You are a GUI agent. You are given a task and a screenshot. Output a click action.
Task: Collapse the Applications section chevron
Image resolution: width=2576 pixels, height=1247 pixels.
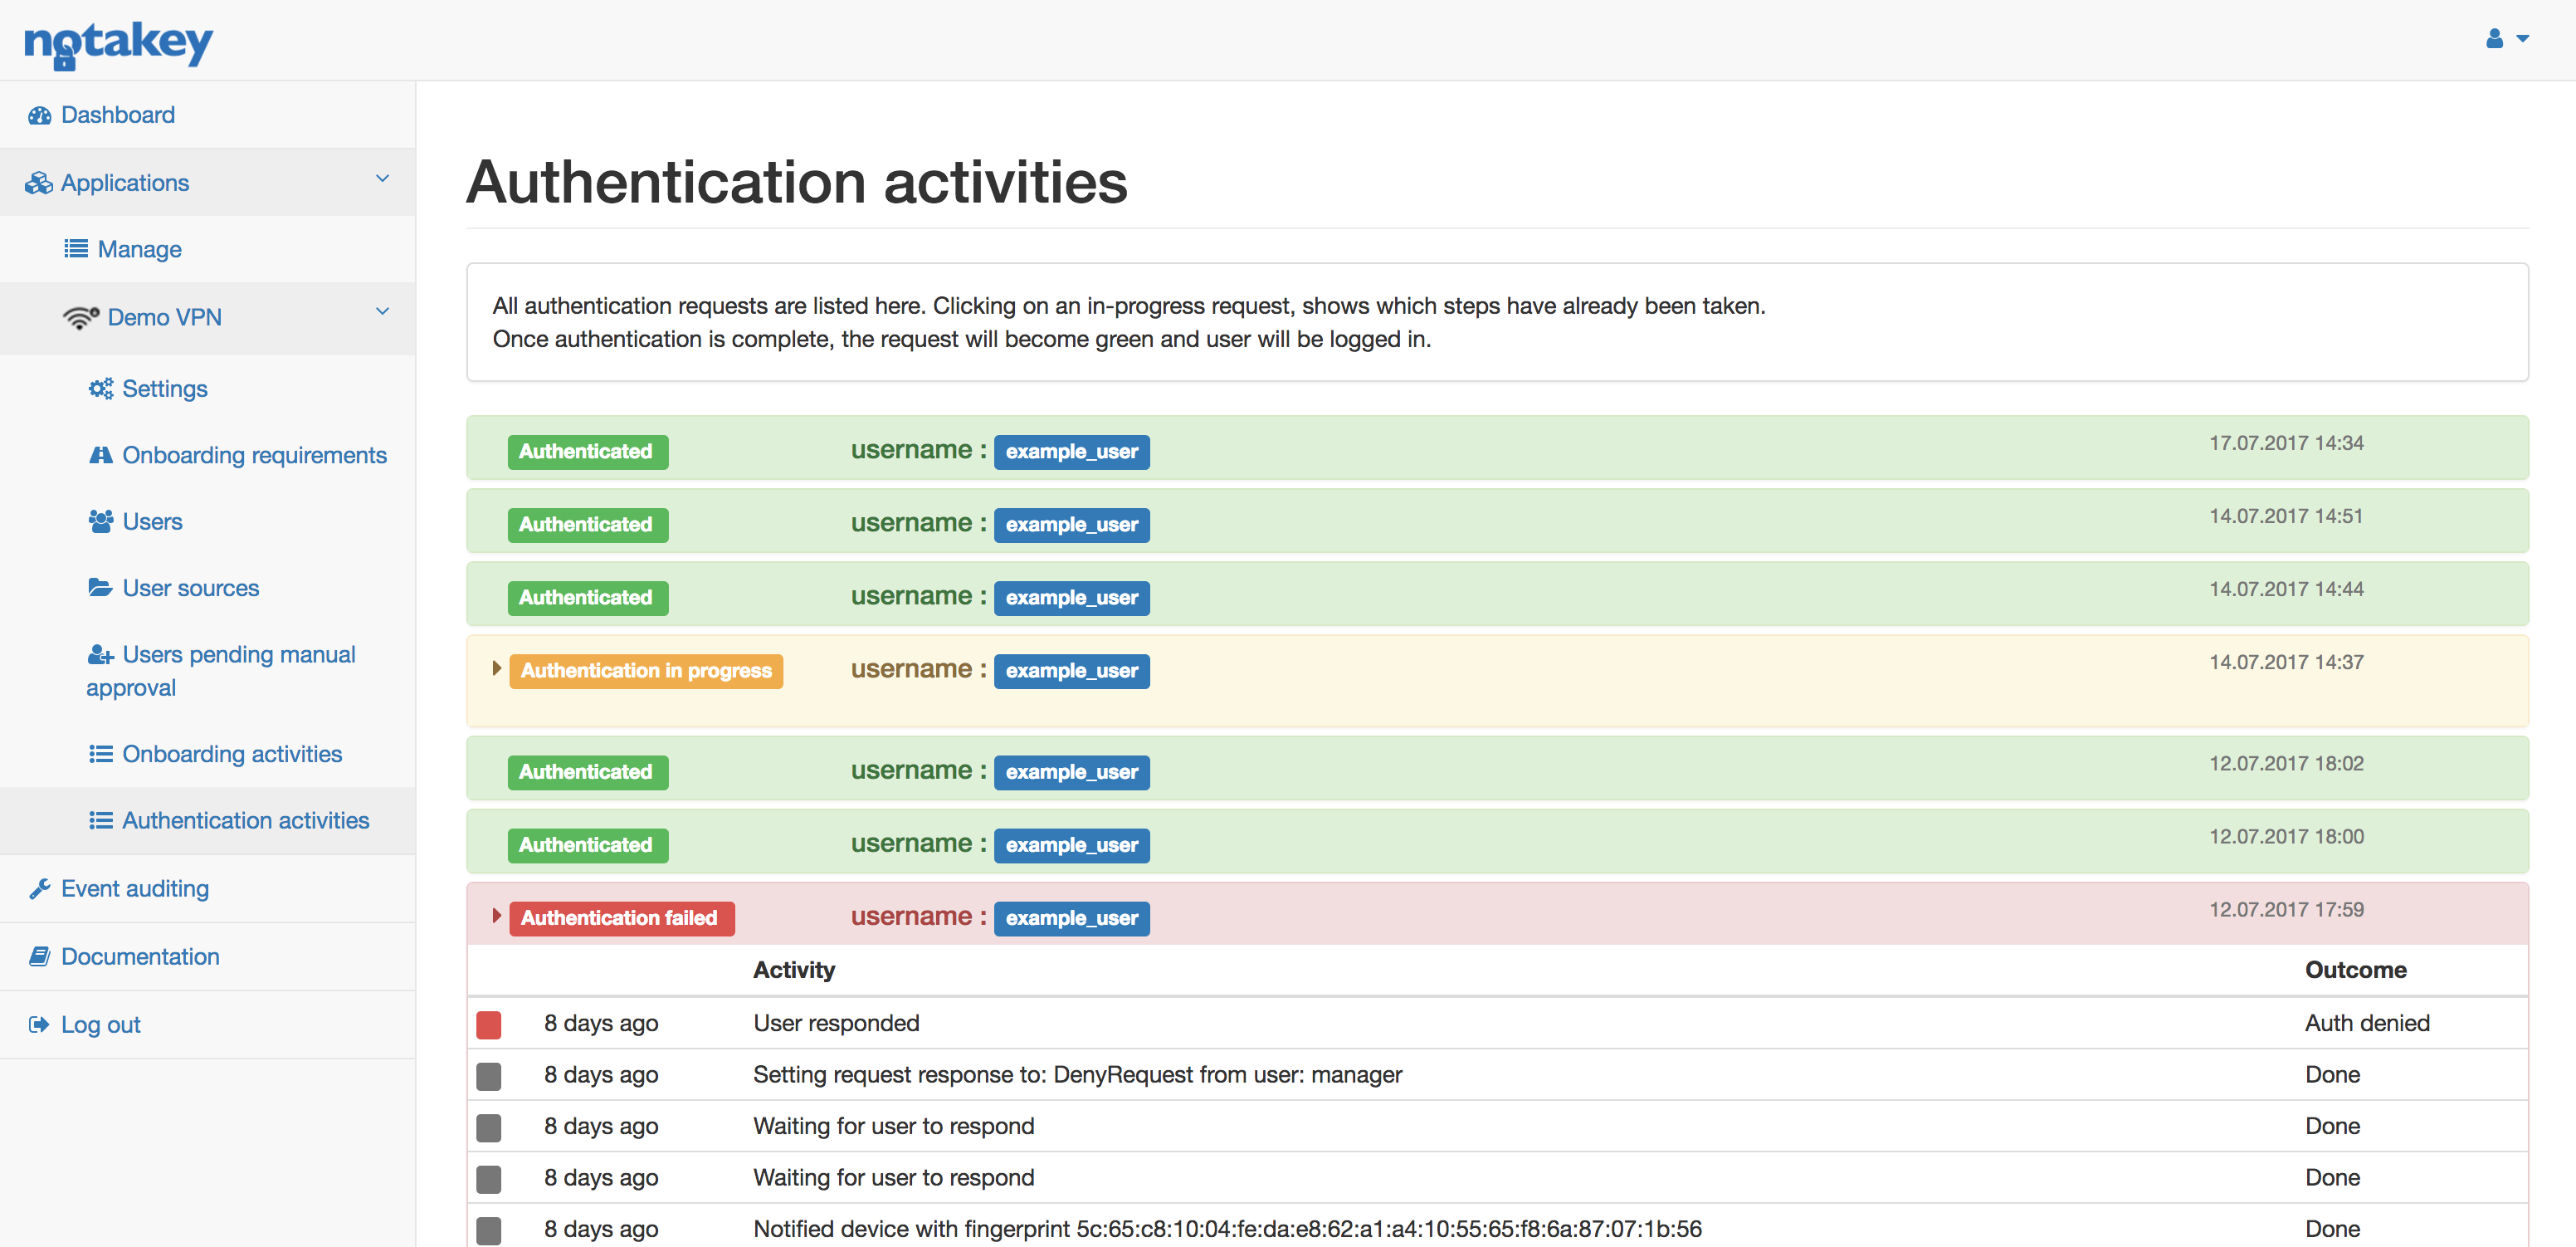tap(382, 178)
